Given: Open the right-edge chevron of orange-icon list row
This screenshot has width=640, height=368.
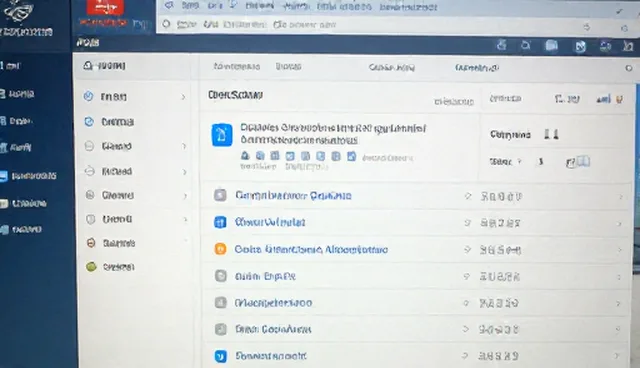Looking at the screenshot, I should click(x=620, y=250).
